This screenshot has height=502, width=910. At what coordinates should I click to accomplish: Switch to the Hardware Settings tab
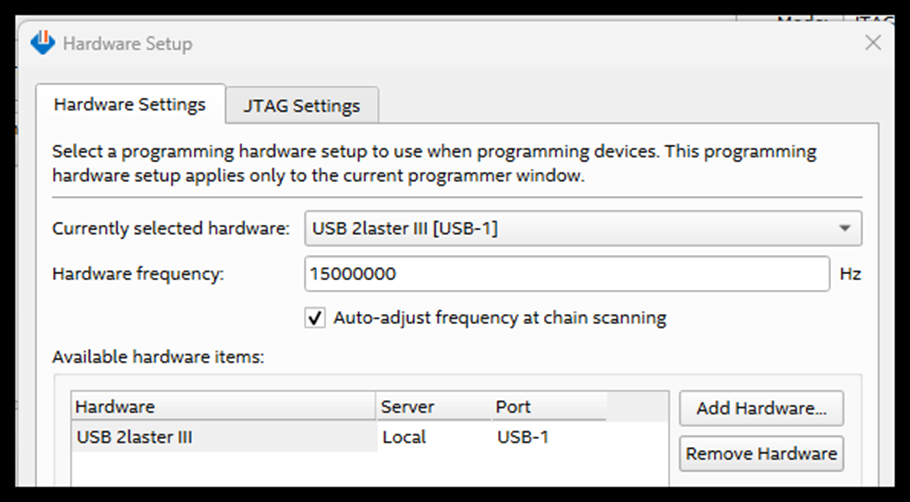coord(130,104)
